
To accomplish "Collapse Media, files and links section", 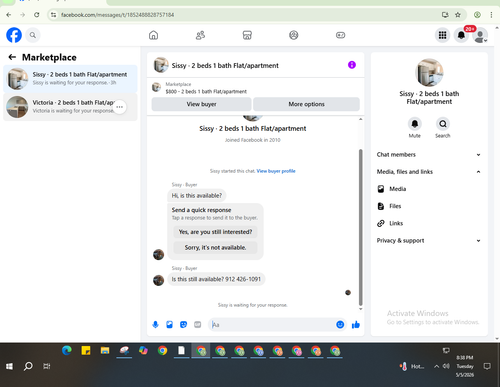I will click(429, 172).
